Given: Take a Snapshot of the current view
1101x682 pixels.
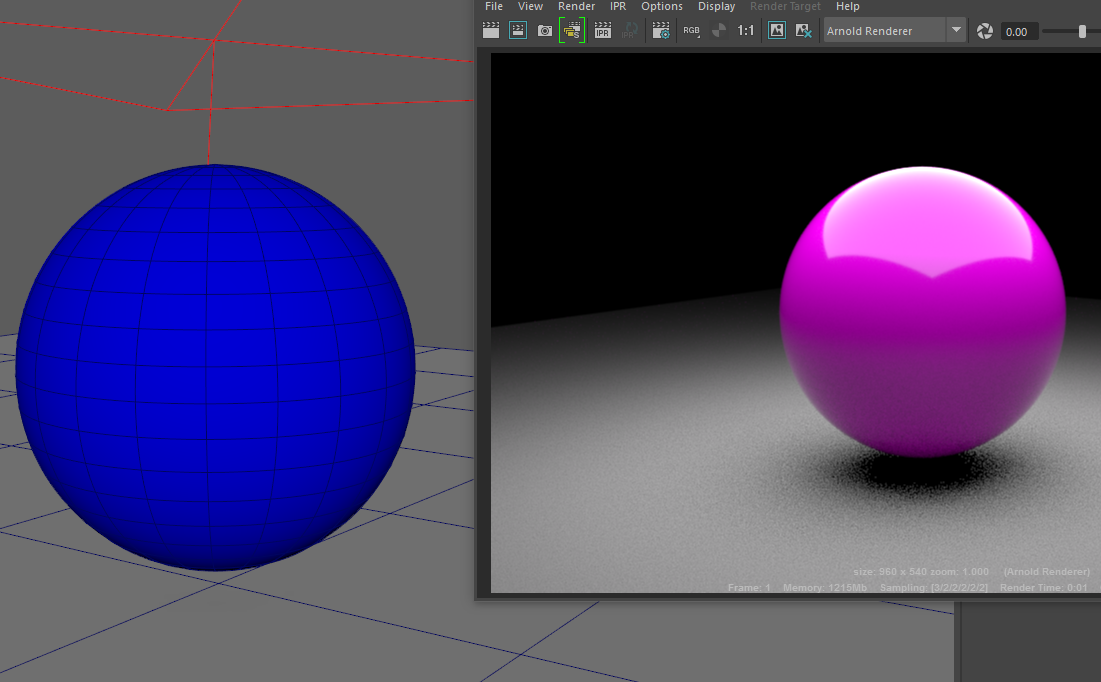Looking at the screenshot, I should click(544, 30).
